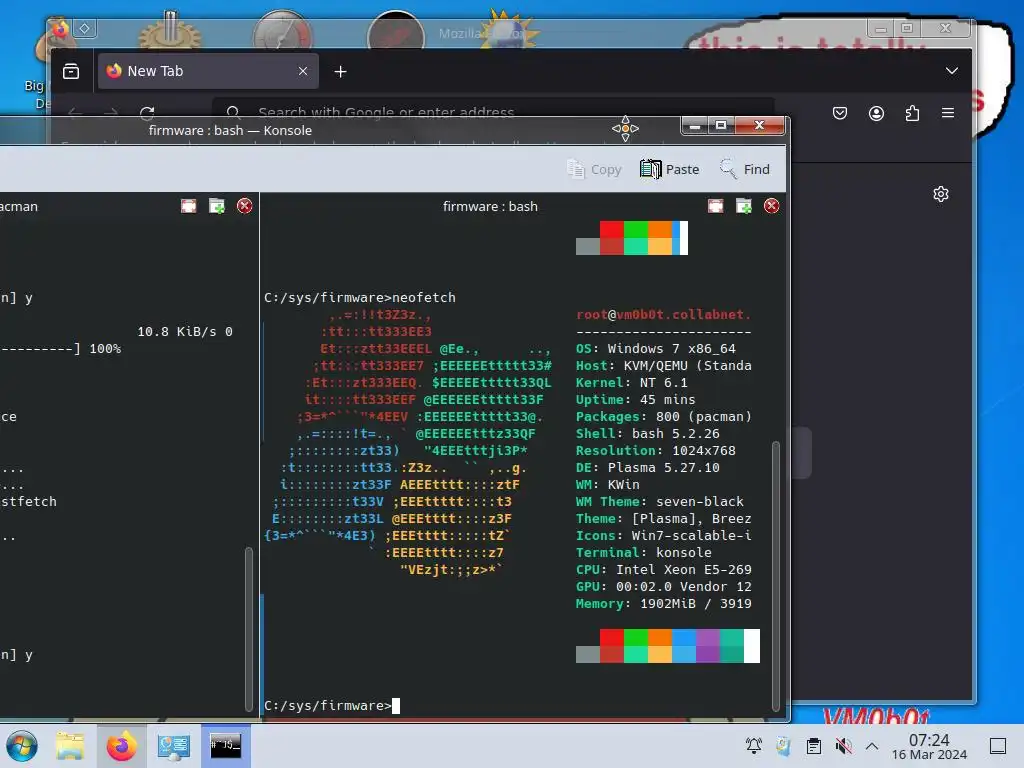
Task: Open a new tab with plus button
Action: pos(340,71)
